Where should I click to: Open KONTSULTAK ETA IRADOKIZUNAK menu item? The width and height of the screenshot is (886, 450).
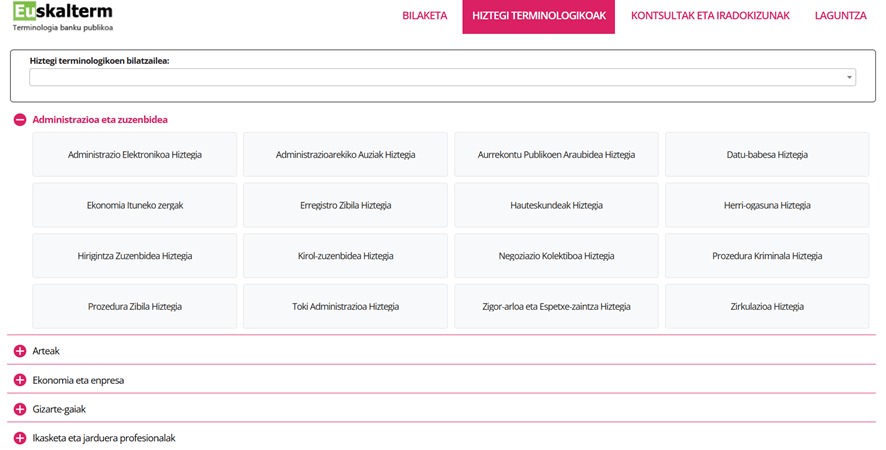coord(710,16)
